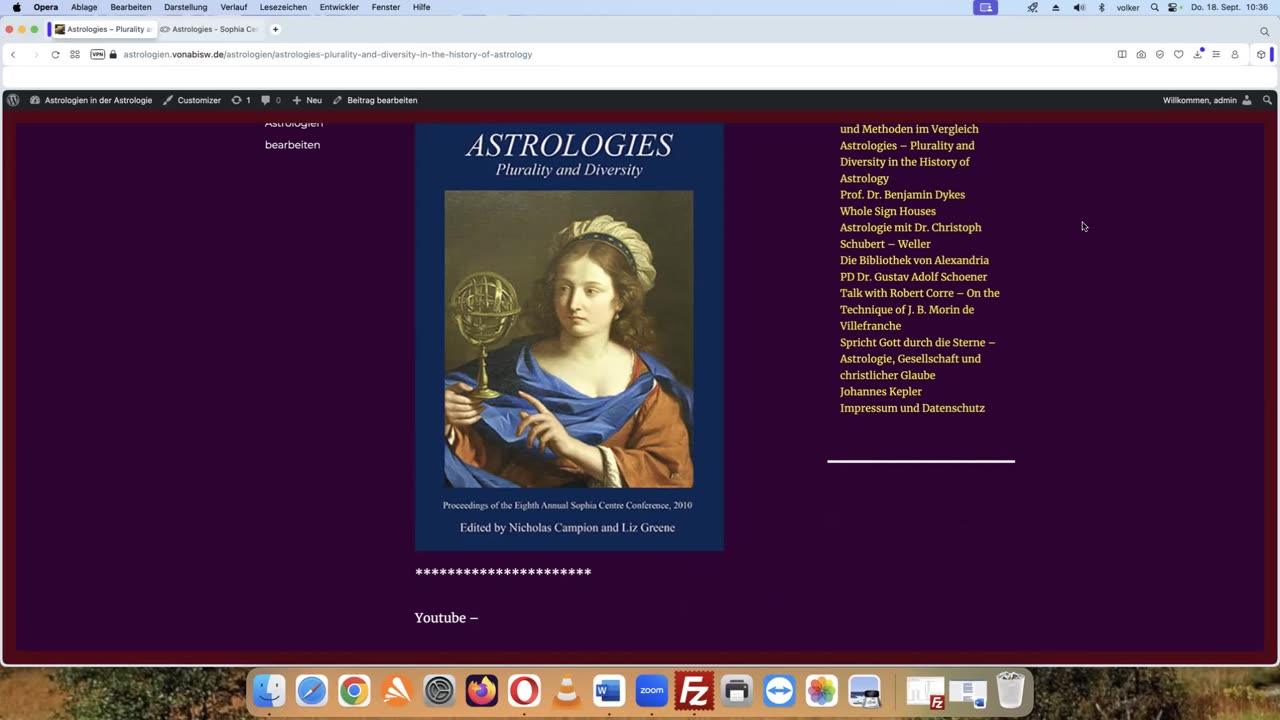
Task: Open the comments bubble in admin bar
Action: point(271,100)
